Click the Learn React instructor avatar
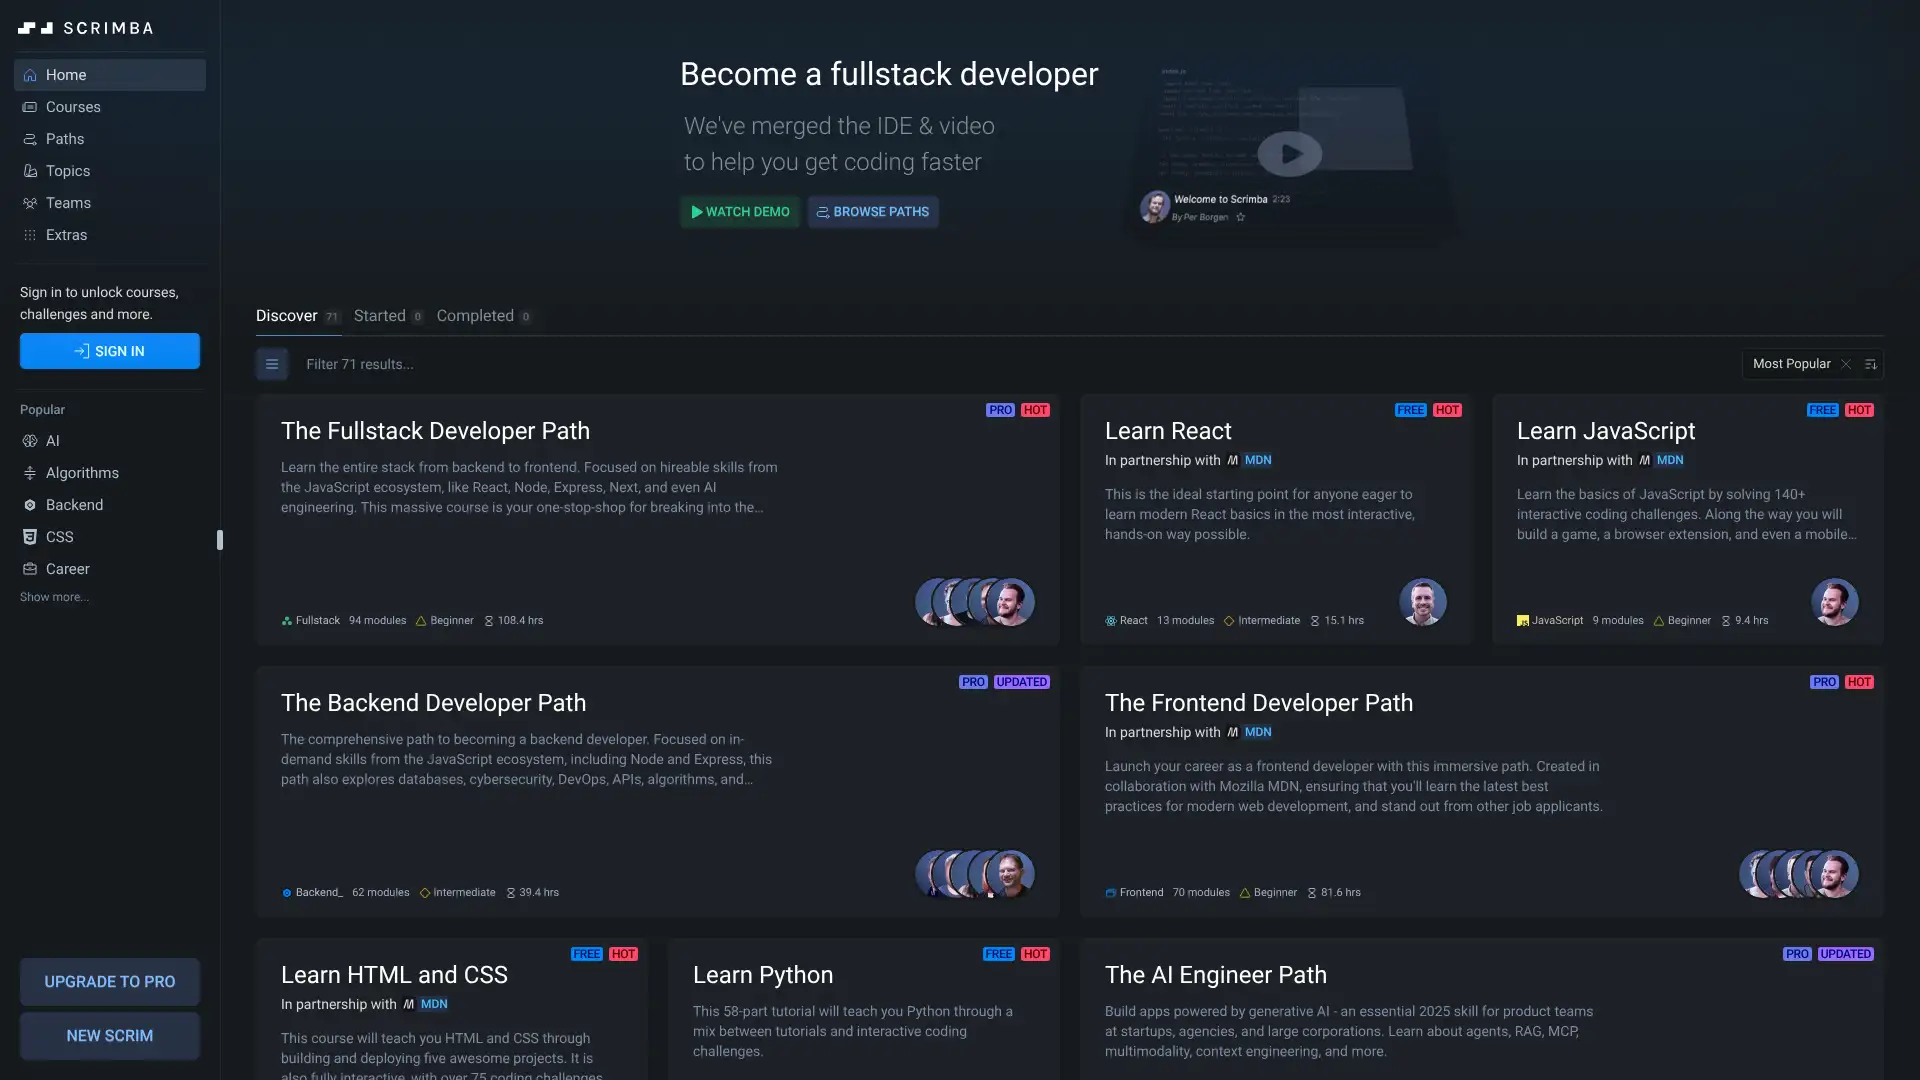Screen dimensions: 1920x1080 [x=1422, y=602]
